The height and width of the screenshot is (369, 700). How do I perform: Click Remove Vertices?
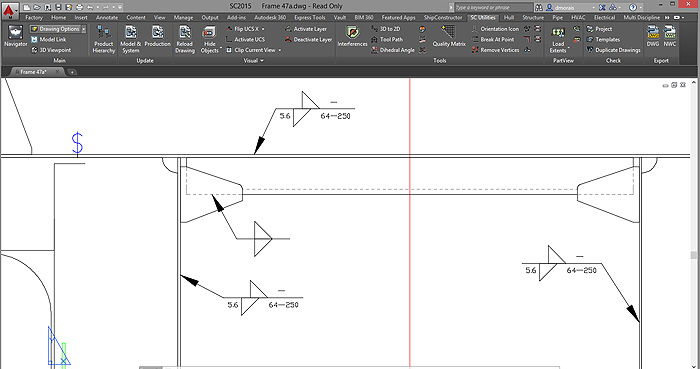pyautogui.click(x=495, y=50)
